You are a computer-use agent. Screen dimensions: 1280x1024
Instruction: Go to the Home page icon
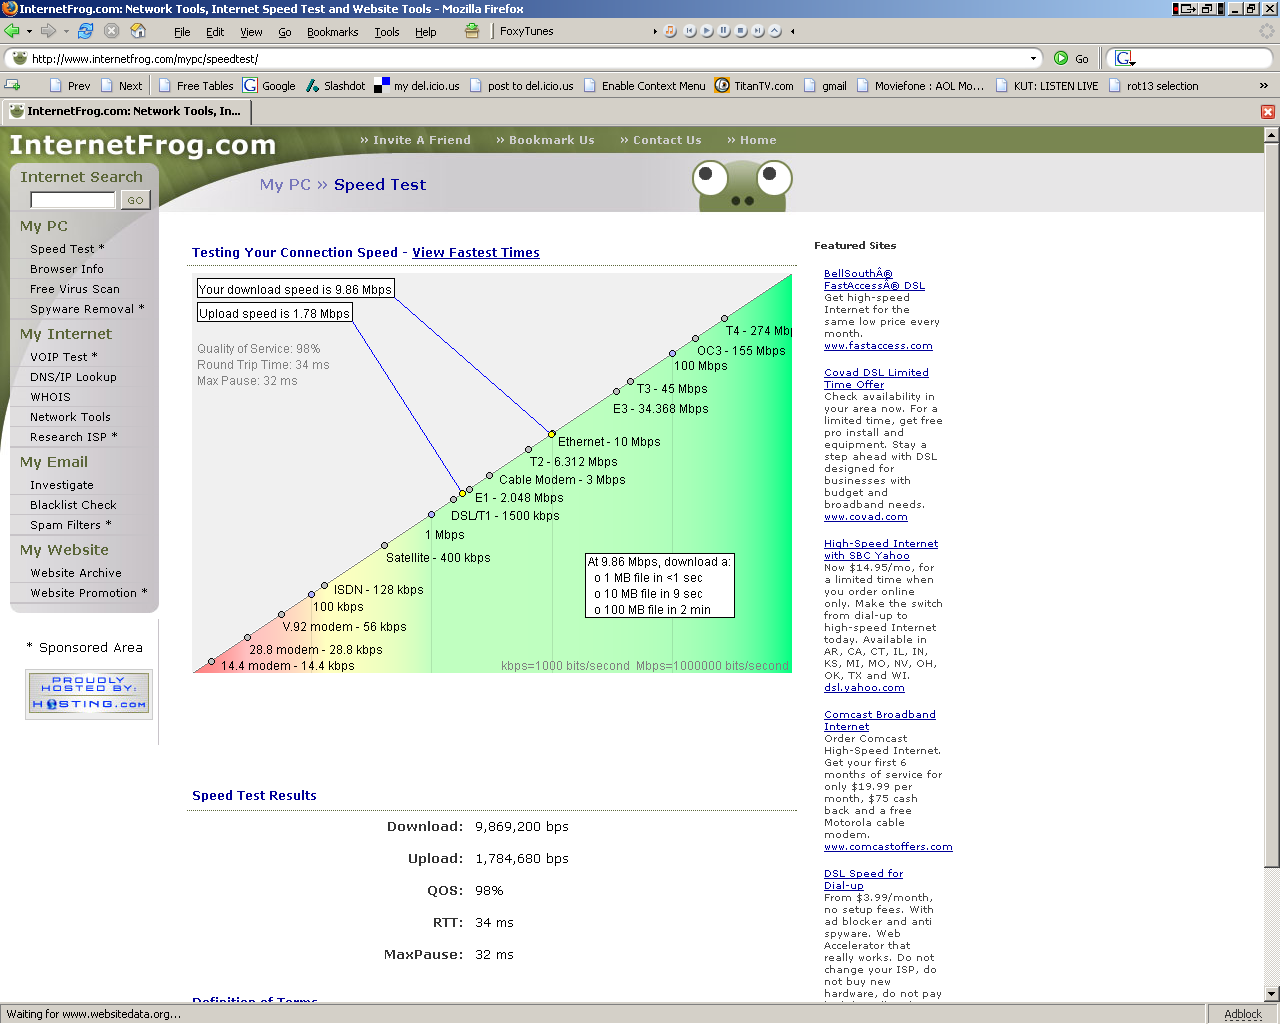point(139,31)
